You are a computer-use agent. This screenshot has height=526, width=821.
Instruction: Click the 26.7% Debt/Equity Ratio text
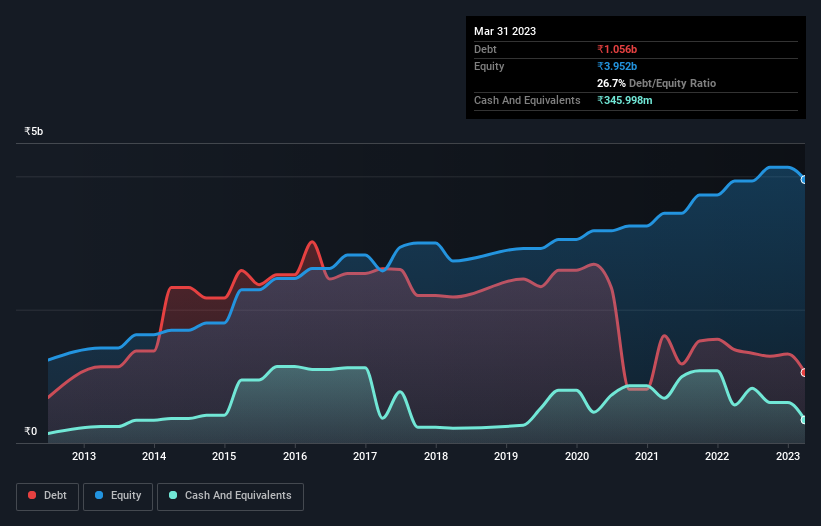[x=656, y=83]
